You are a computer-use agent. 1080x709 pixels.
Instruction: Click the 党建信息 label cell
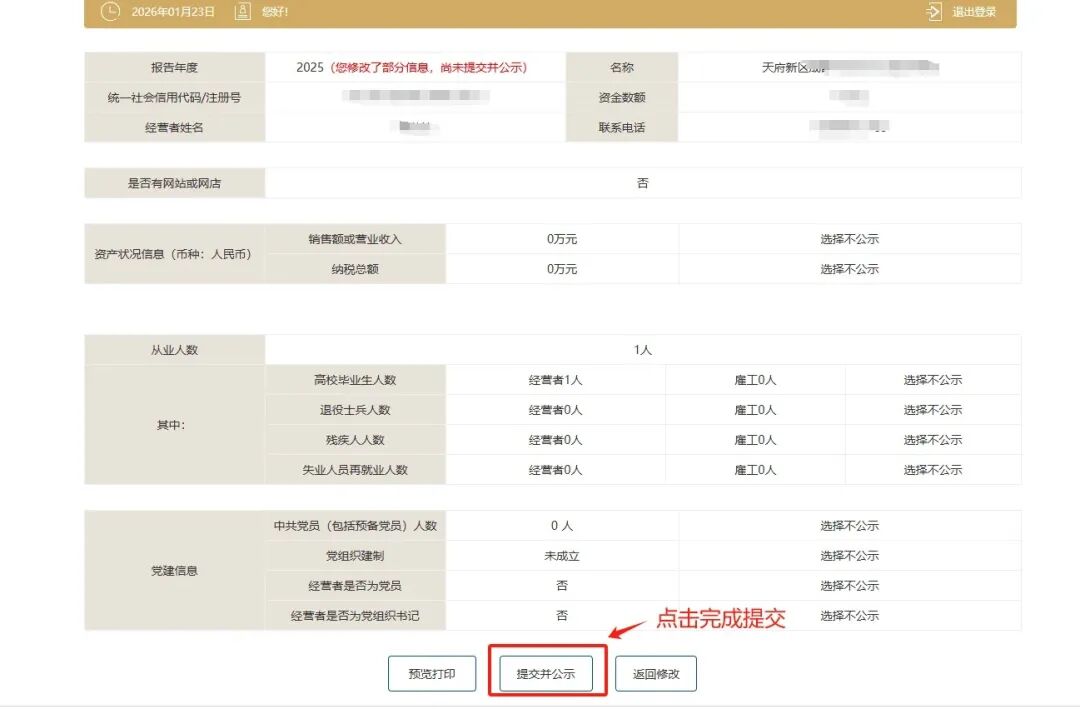pyautogui.click(x=174, y=571)
